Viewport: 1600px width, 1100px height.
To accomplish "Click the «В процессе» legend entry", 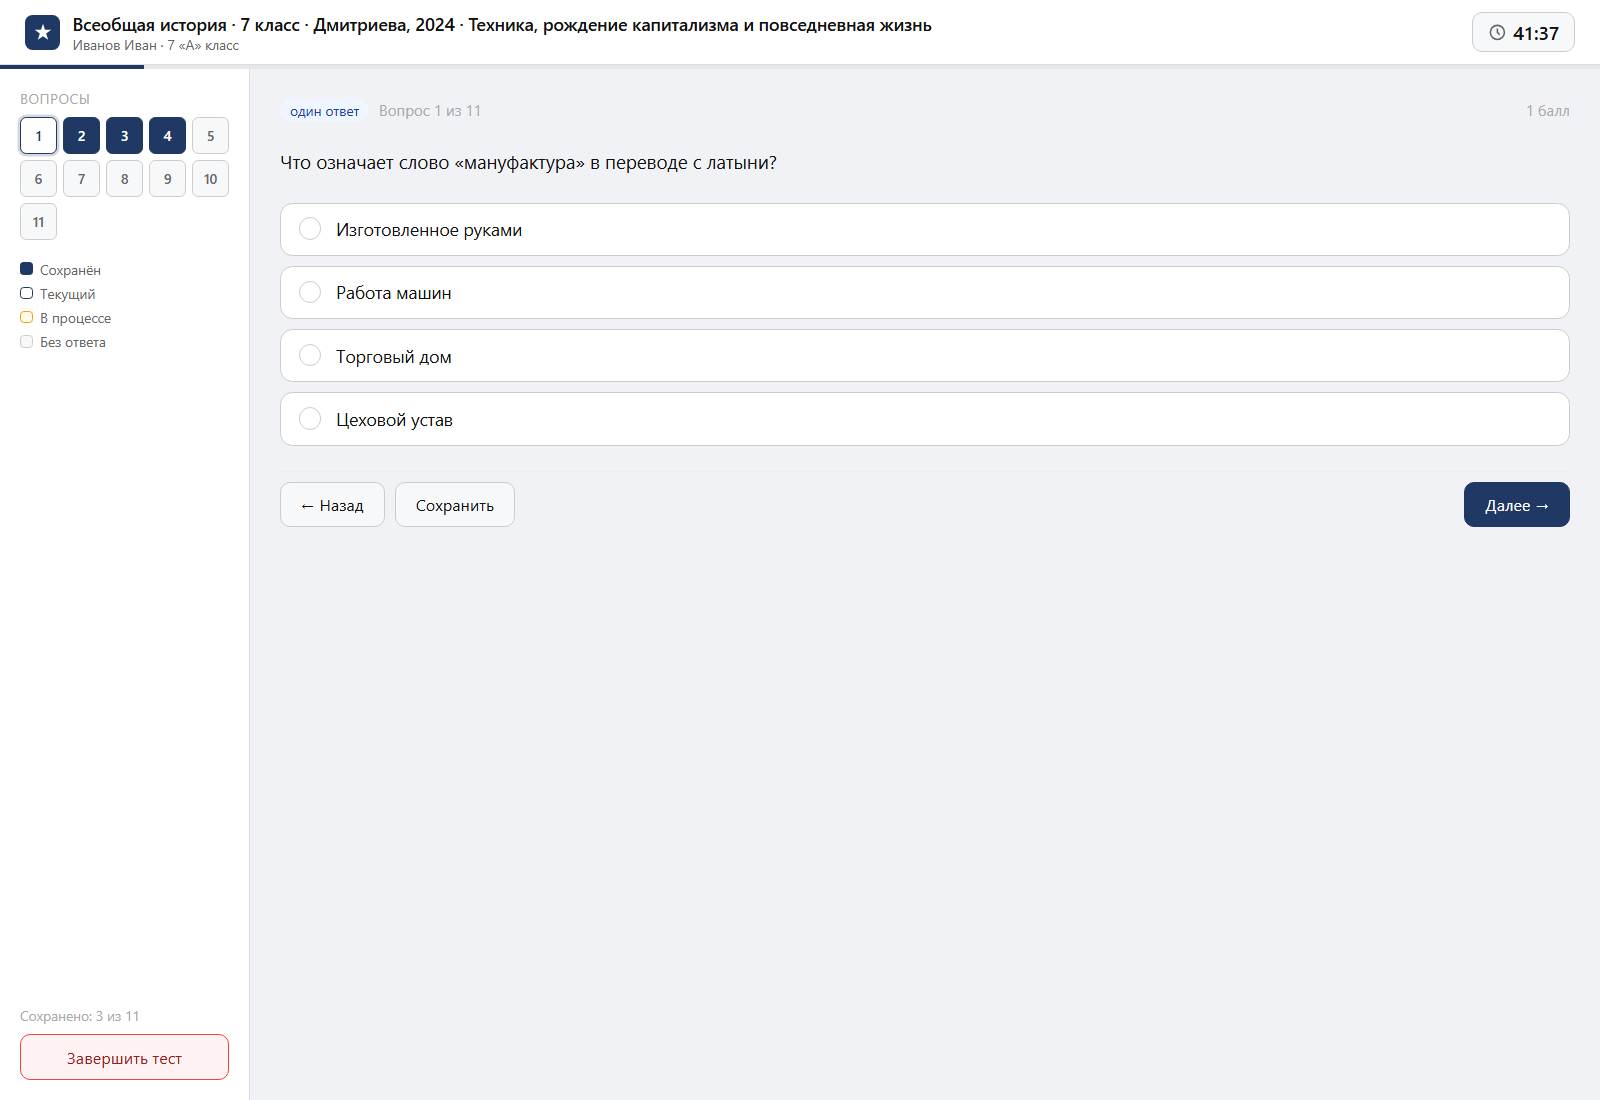I will pos(66,318).
